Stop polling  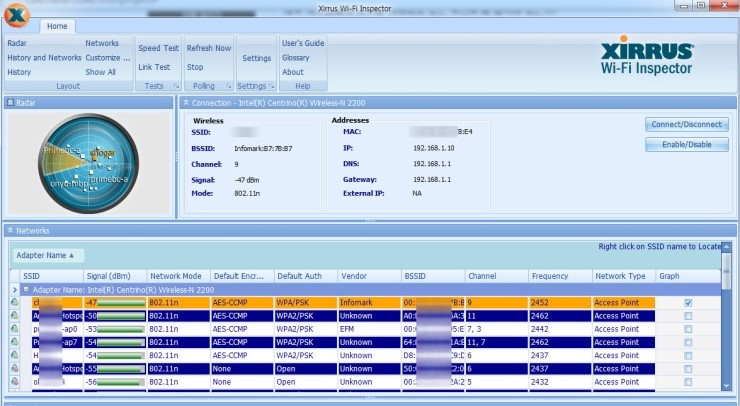pos(195,67)
